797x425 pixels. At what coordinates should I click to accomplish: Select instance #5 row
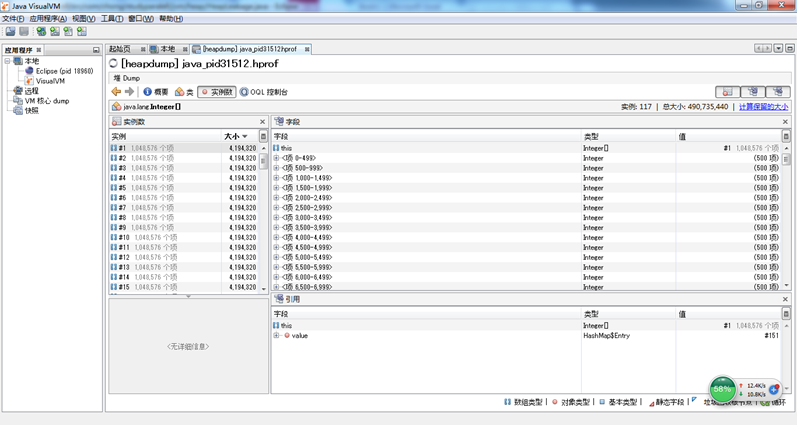(x=183, y=188)
